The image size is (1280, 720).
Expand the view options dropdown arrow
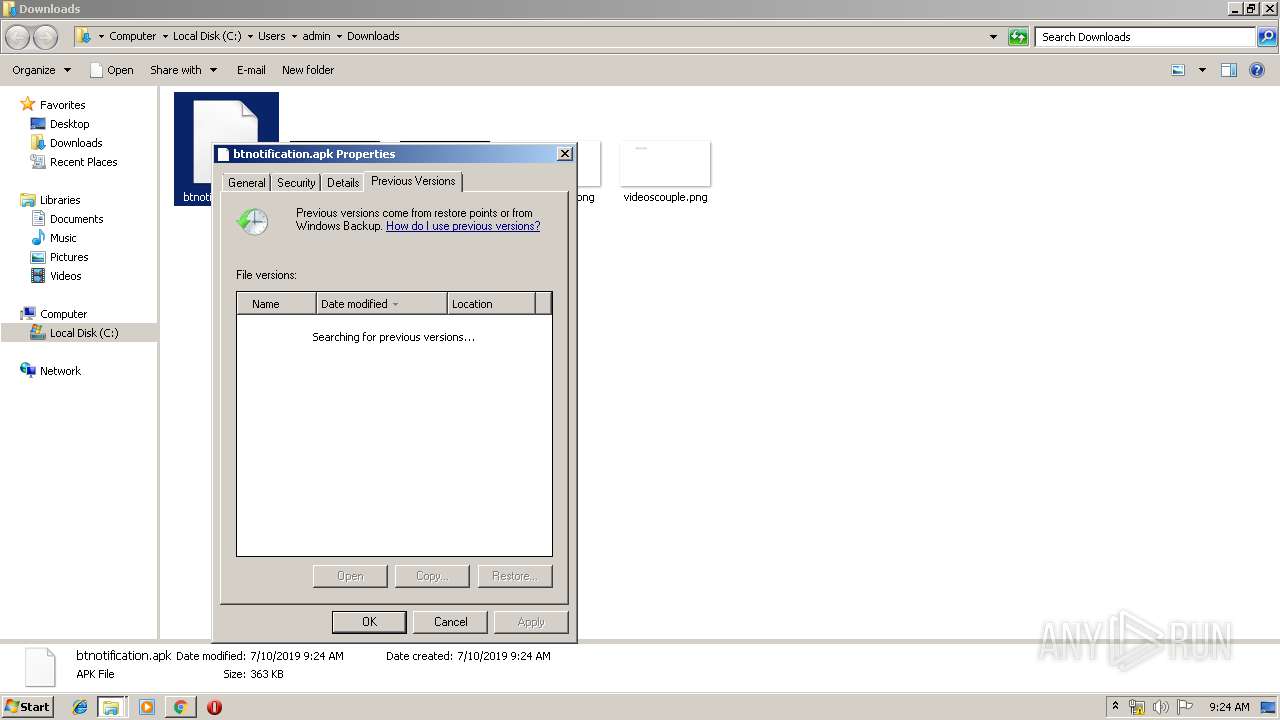1202,70
